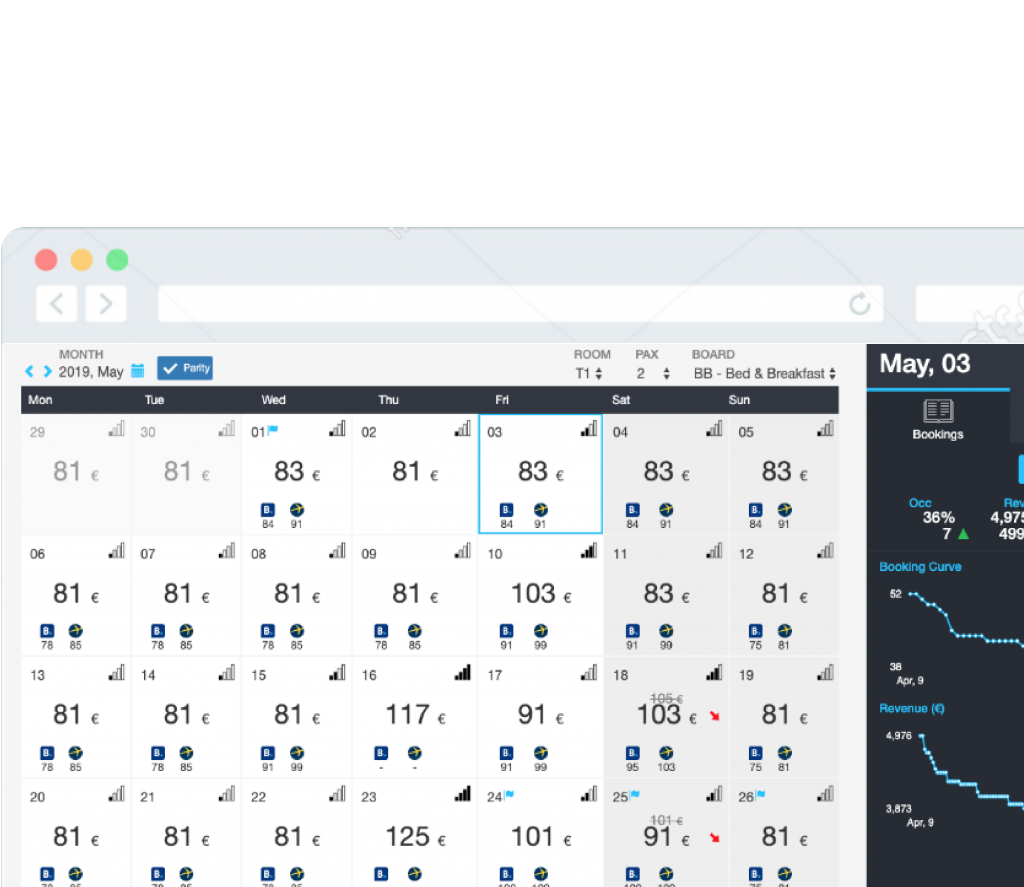Viewport: 1024px width, 887px height.
Task: Click the browser address bar
Action: click(x=500, y=304)
